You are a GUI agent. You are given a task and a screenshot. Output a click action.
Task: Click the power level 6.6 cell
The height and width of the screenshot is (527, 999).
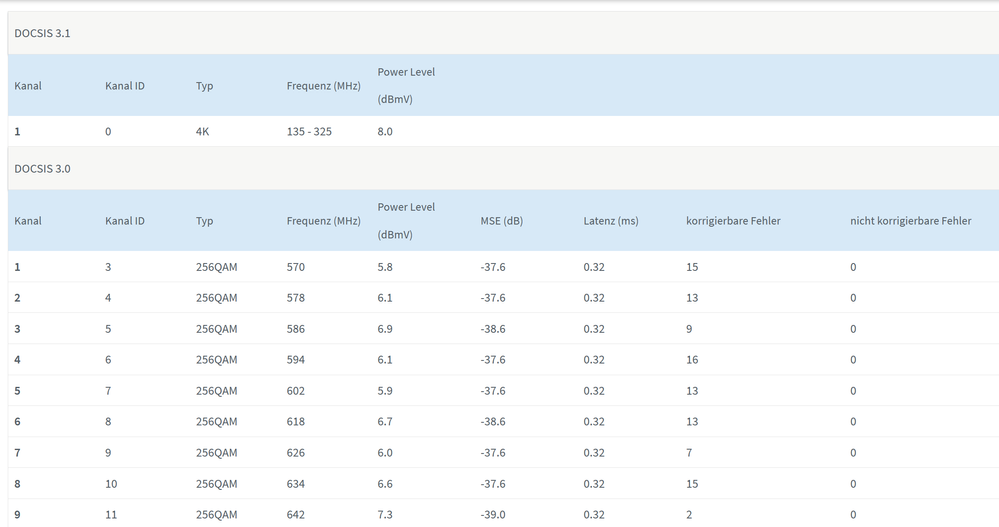coord(385,484)
